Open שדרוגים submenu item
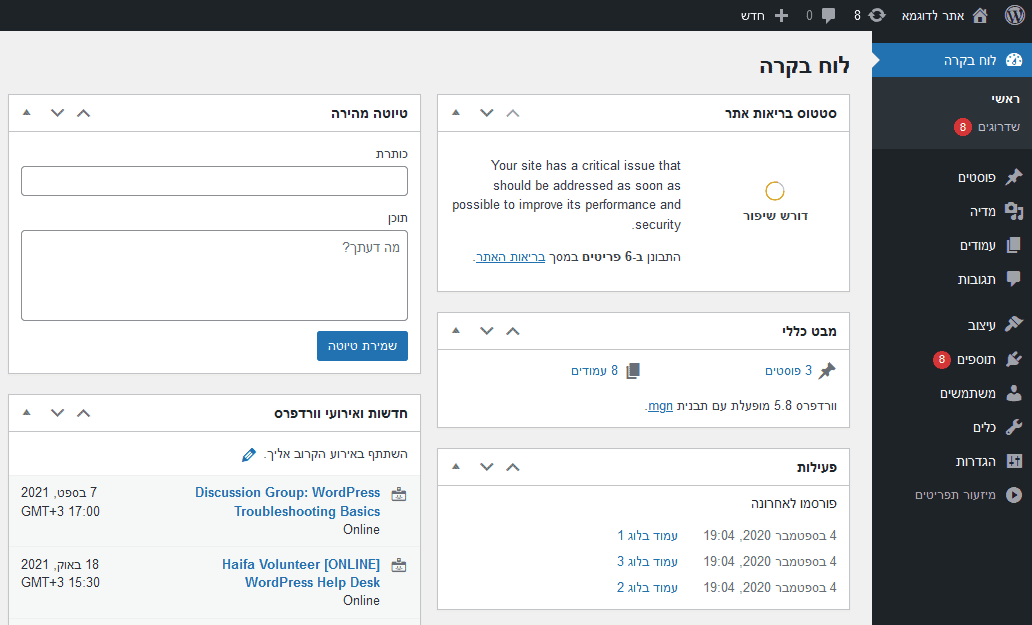Viewport: 1032px width, 625px height. (998, 127)
